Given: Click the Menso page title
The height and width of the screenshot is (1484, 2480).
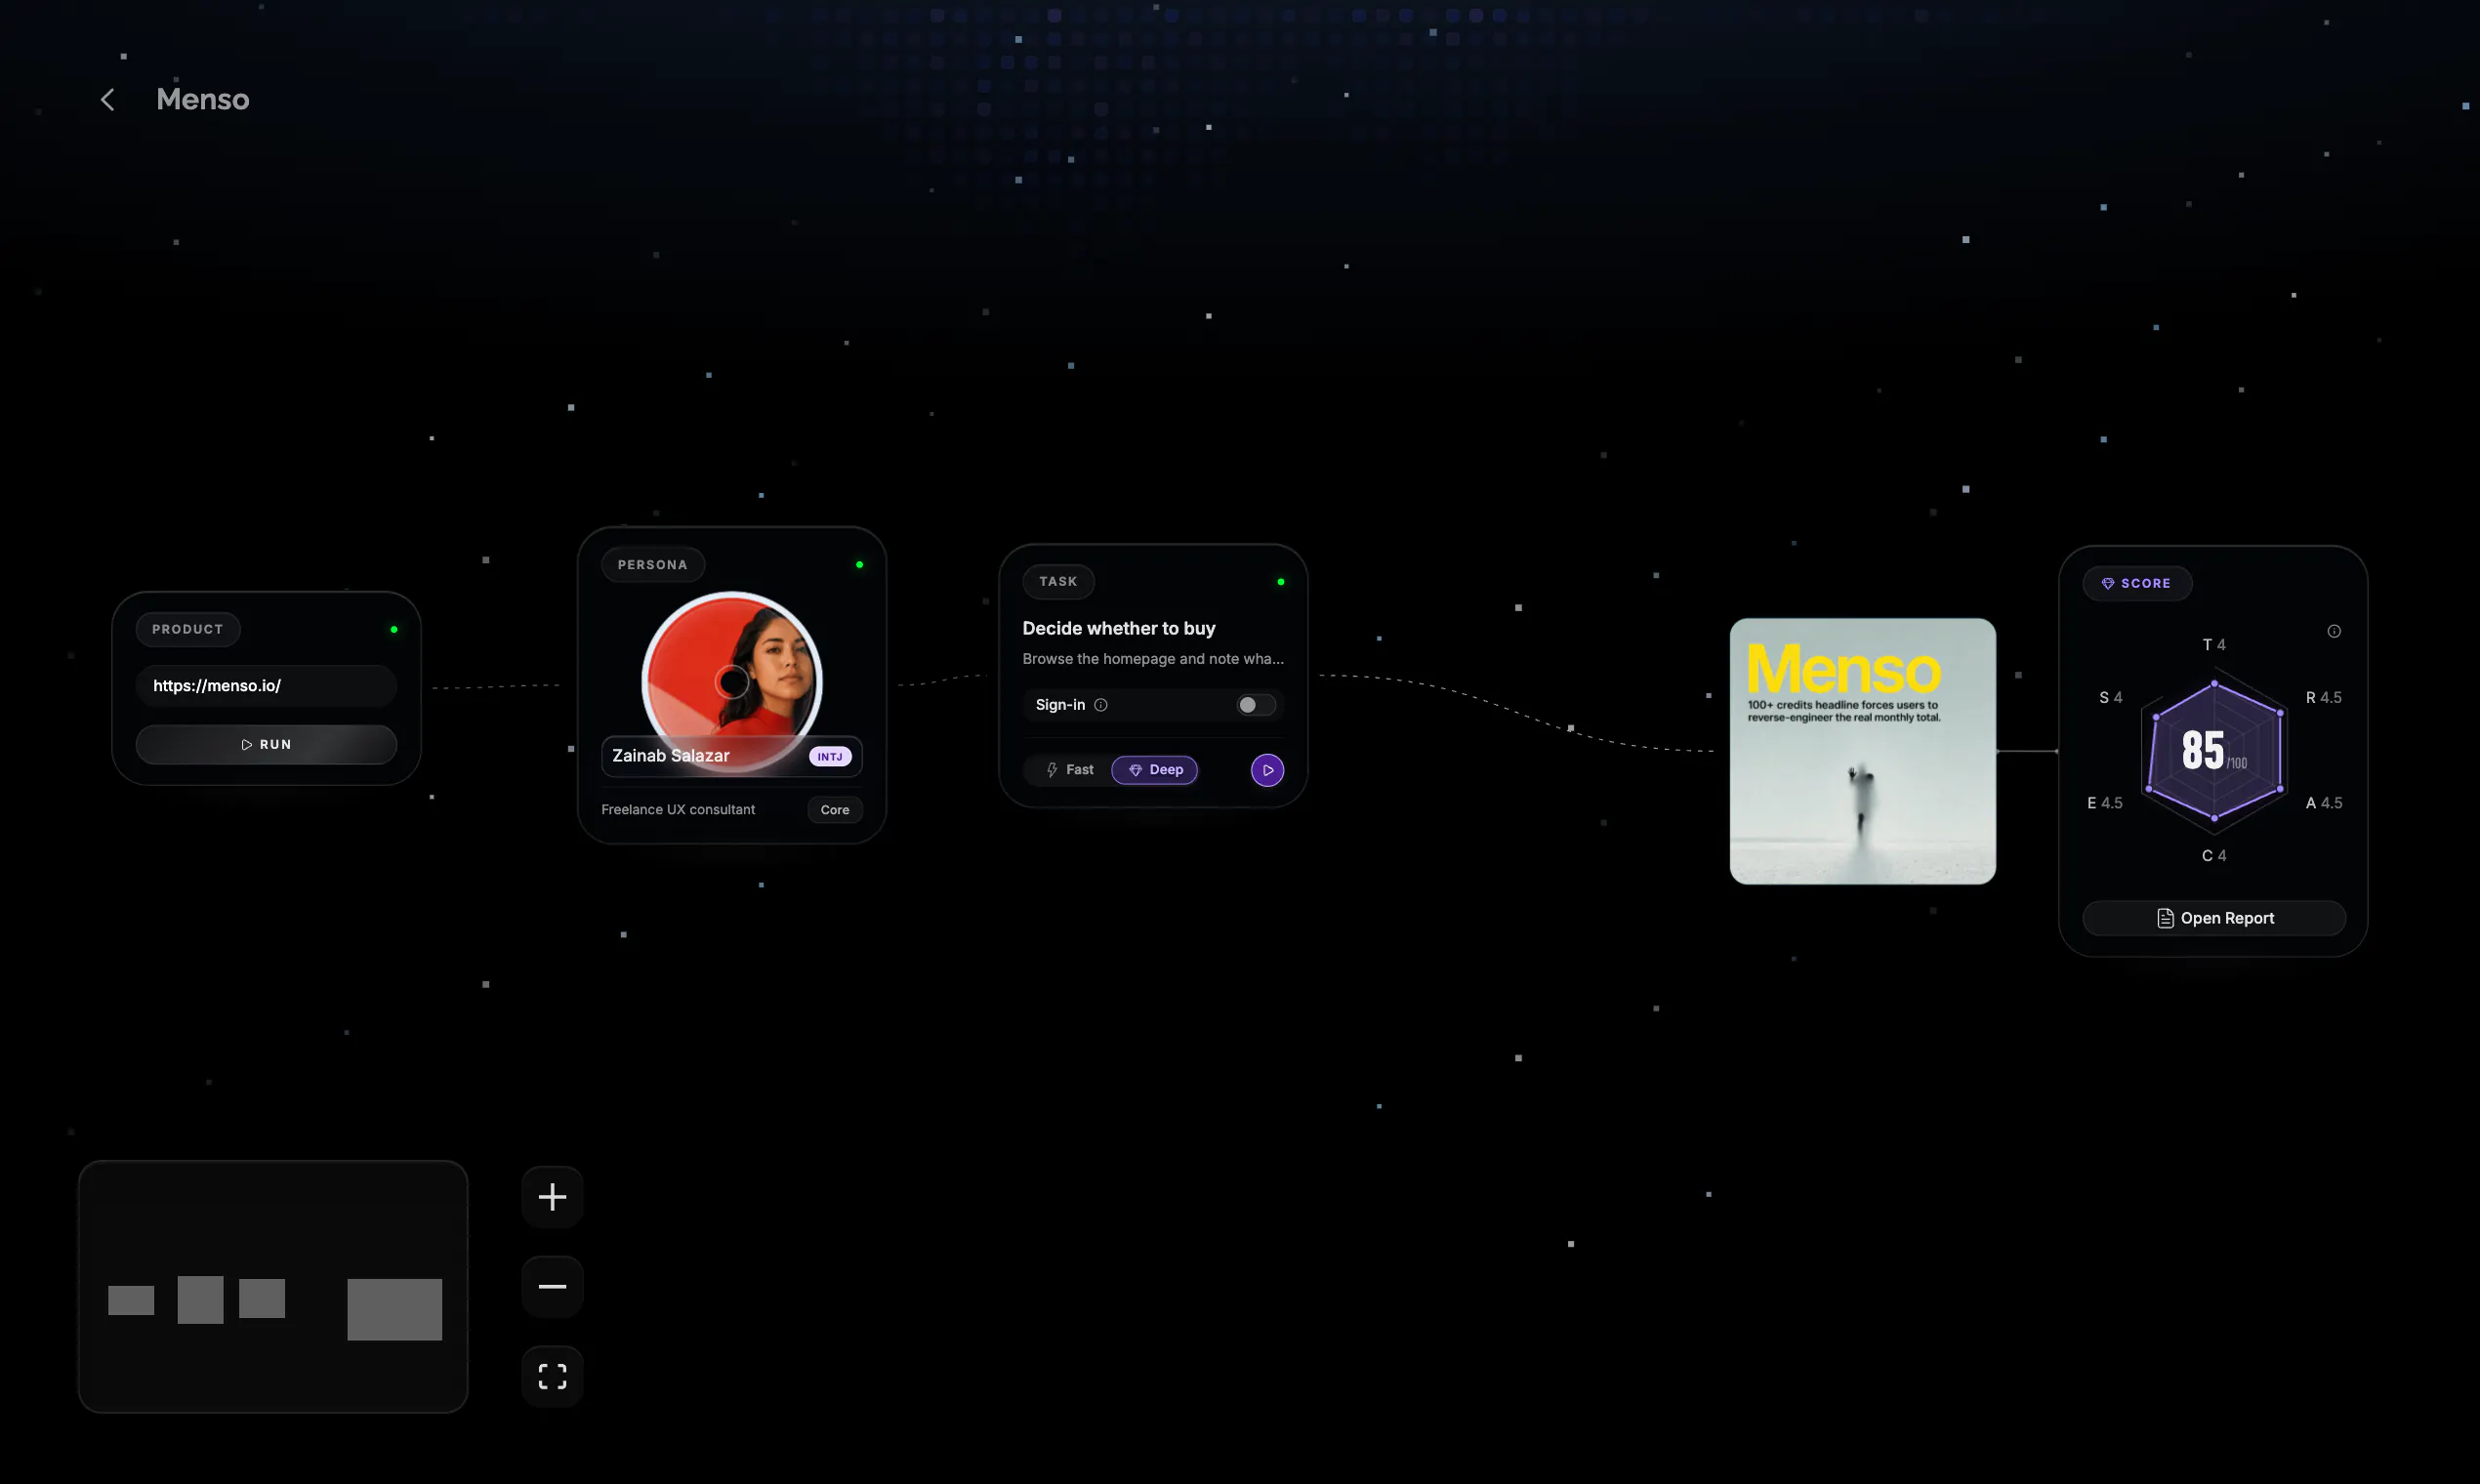Looking at the screenshot, I should click(x=203, y=100).
